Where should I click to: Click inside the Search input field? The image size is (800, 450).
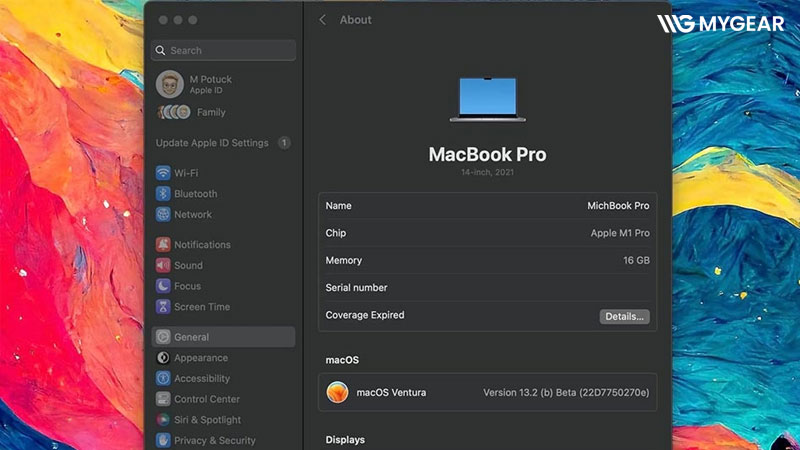pos(223,51)
